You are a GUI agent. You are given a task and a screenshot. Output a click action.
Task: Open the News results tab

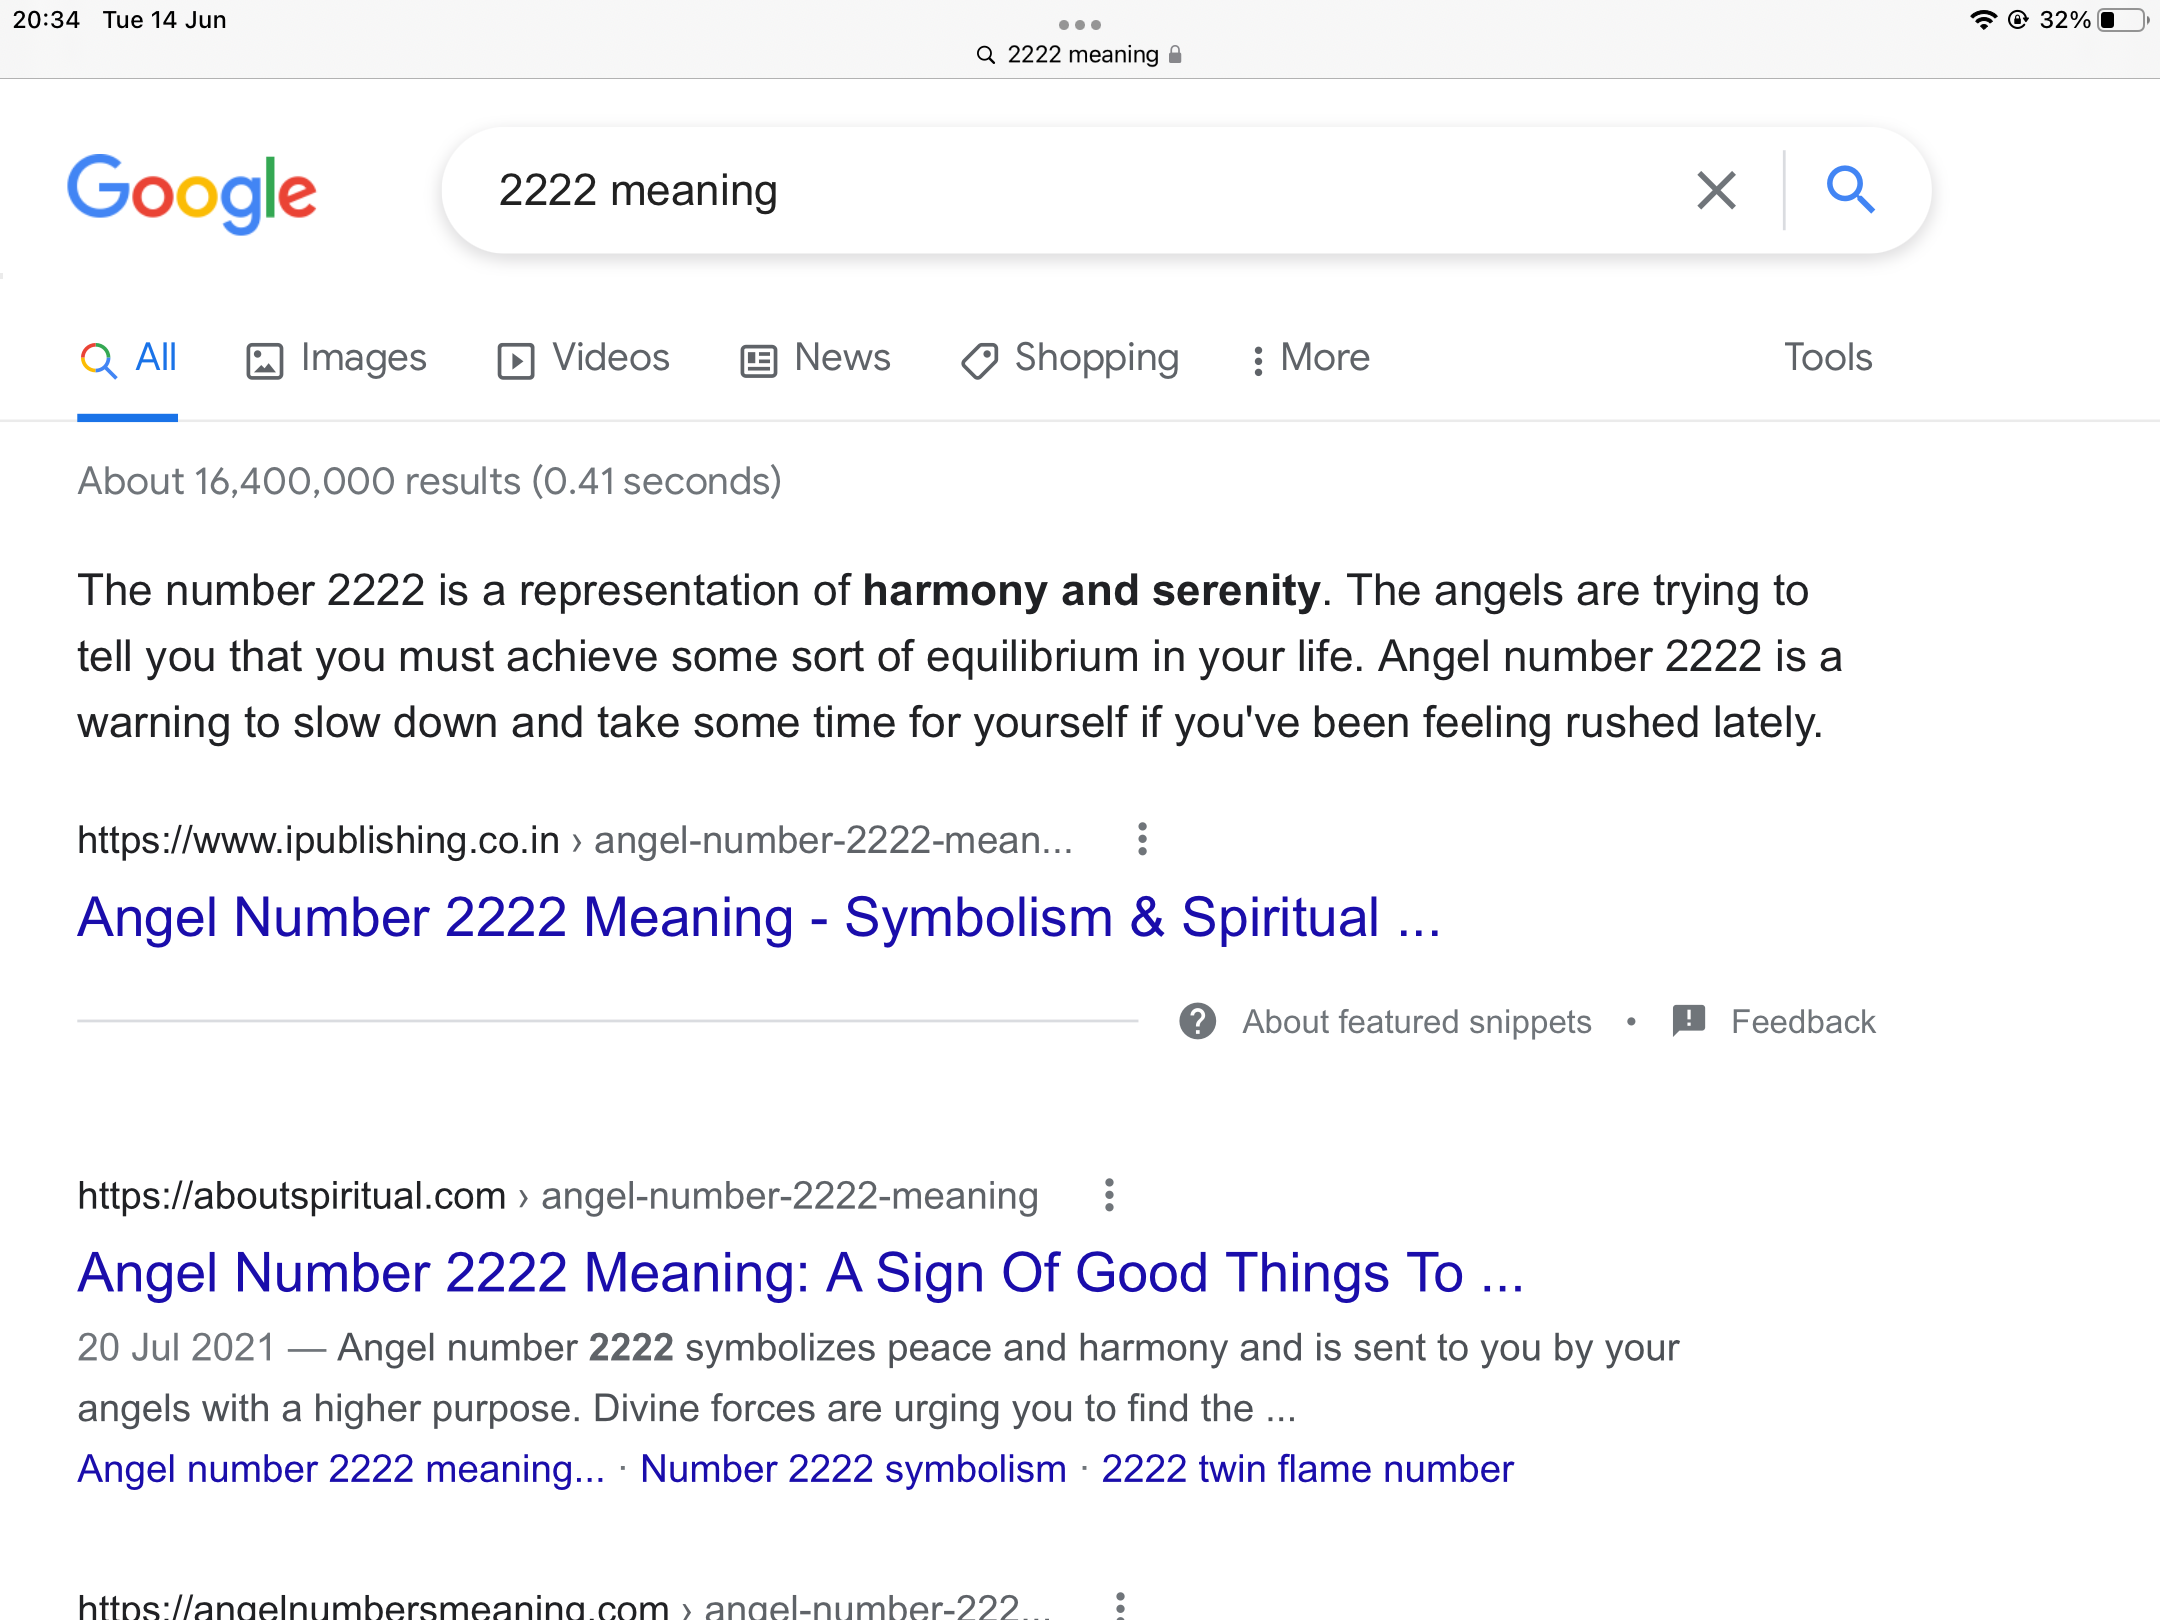pyautogui.click(x=816, y=358)
